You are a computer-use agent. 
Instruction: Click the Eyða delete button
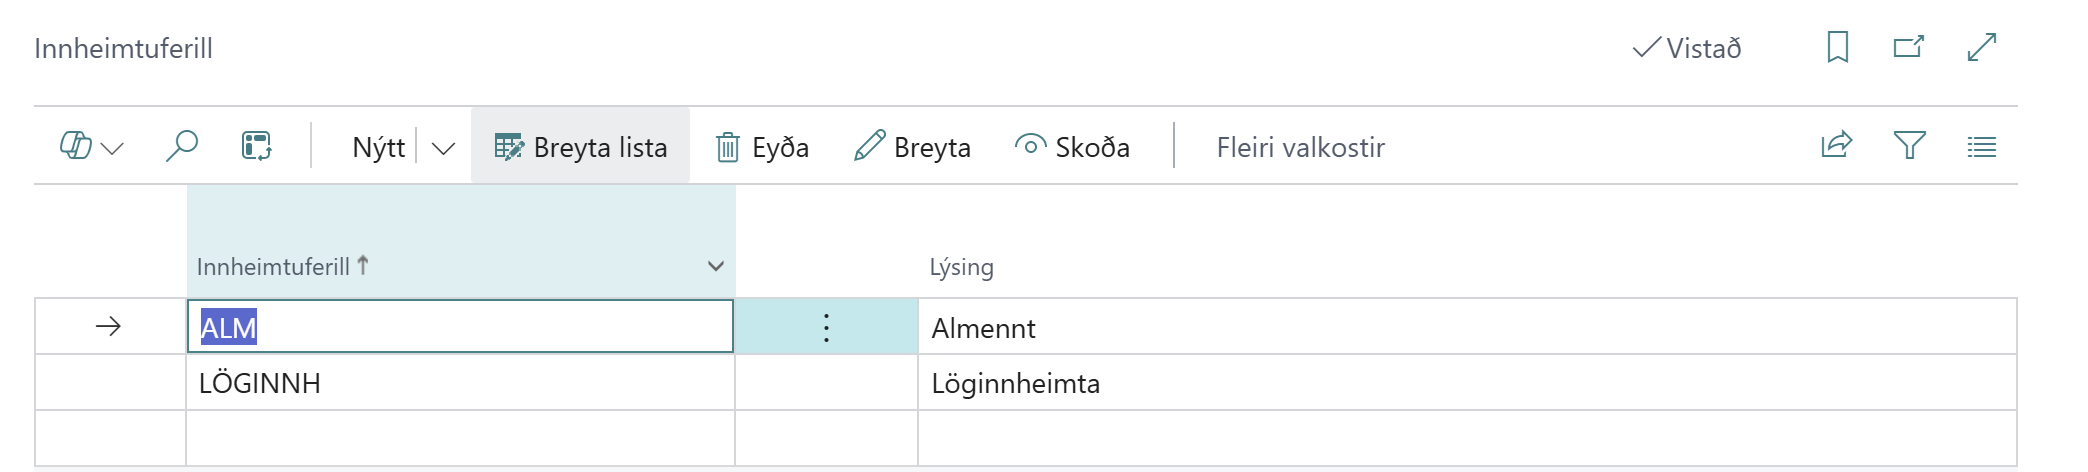point(762,147)
